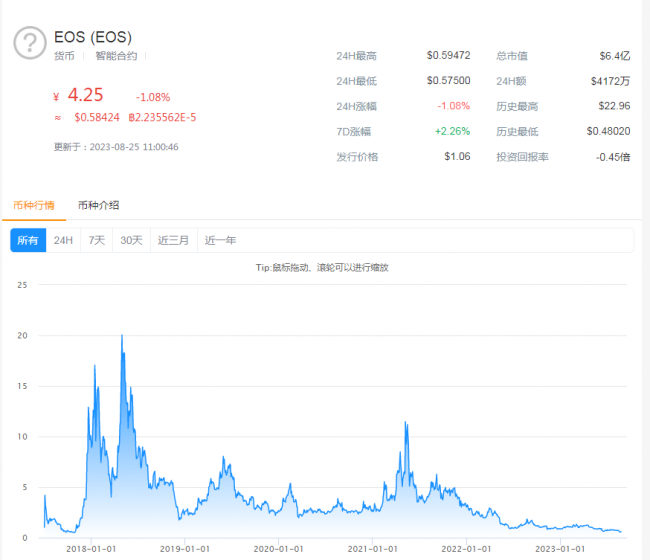
Task: Click the 2018-01-01 axis label
Action: point(91,549)
